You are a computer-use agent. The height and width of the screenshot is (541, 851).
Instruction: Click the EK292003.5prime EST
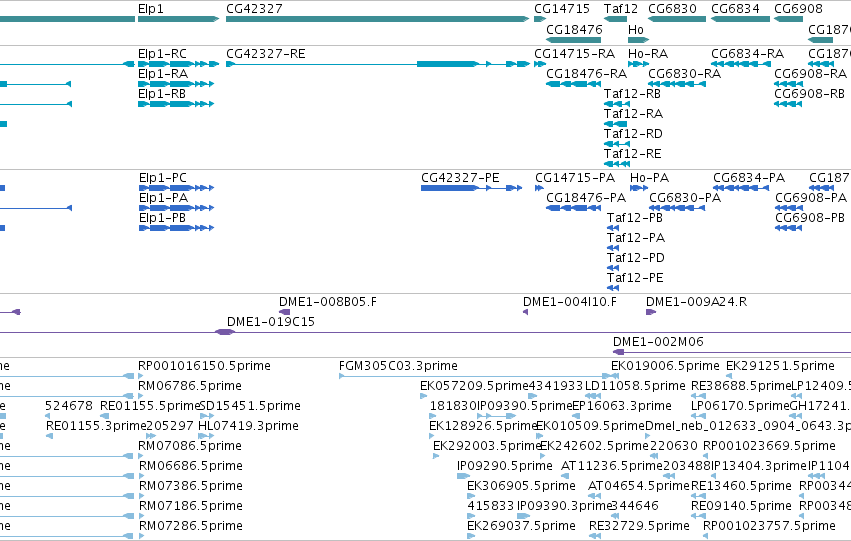click(436, 456)
